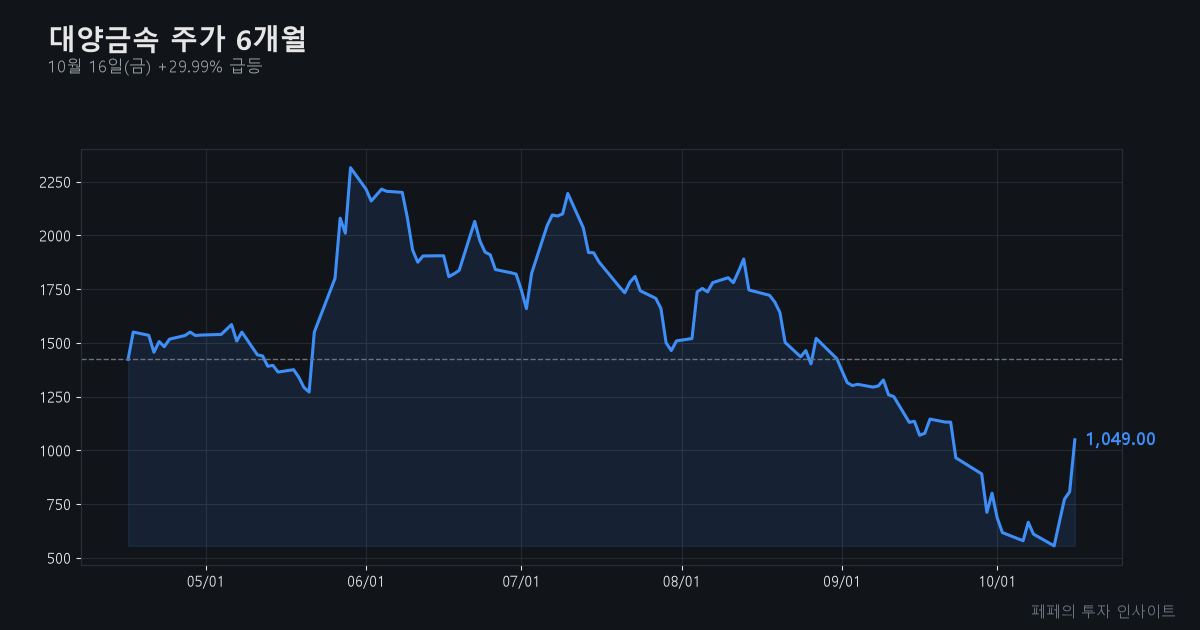
Task: Select the subtitle "10월 16일(금) +29.99% 급등"
Action: tap(155, 67)
